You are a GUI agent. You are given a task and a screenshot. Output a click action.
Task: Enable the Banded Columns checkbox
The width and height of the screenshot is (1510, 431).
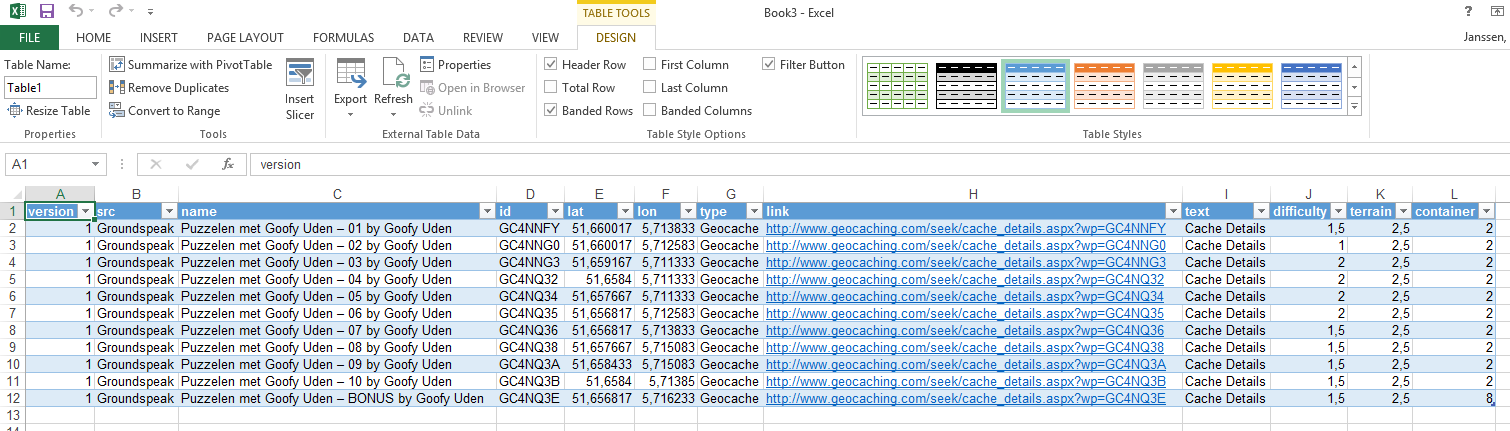650,110
